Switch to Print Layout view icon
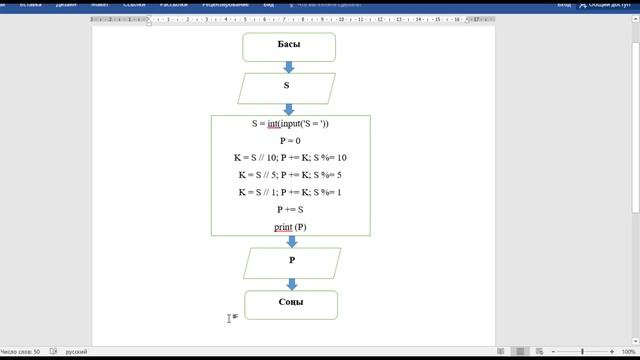Image resolution: width=640 pixels, height=360 pixels. click(520, 351)
